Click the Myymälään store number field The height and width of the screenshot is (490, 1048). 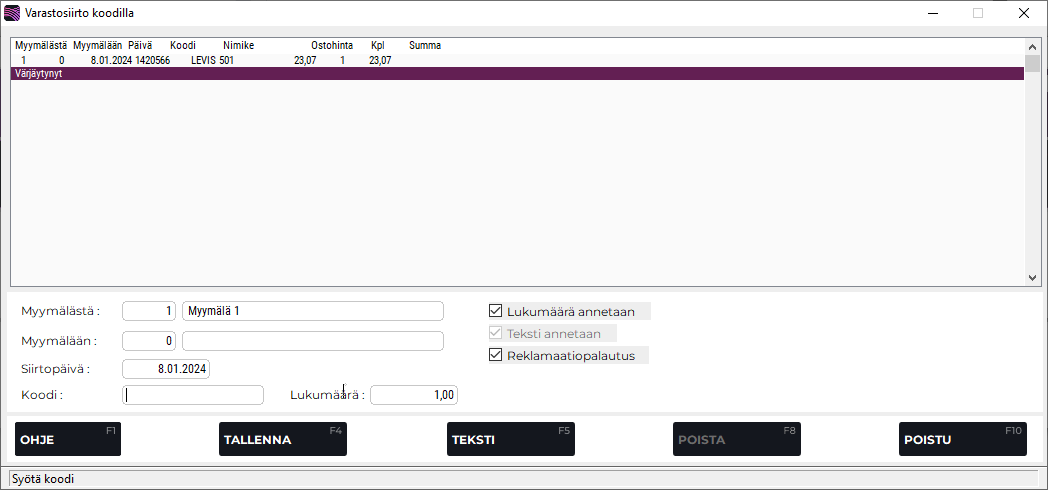coord(149,341)
